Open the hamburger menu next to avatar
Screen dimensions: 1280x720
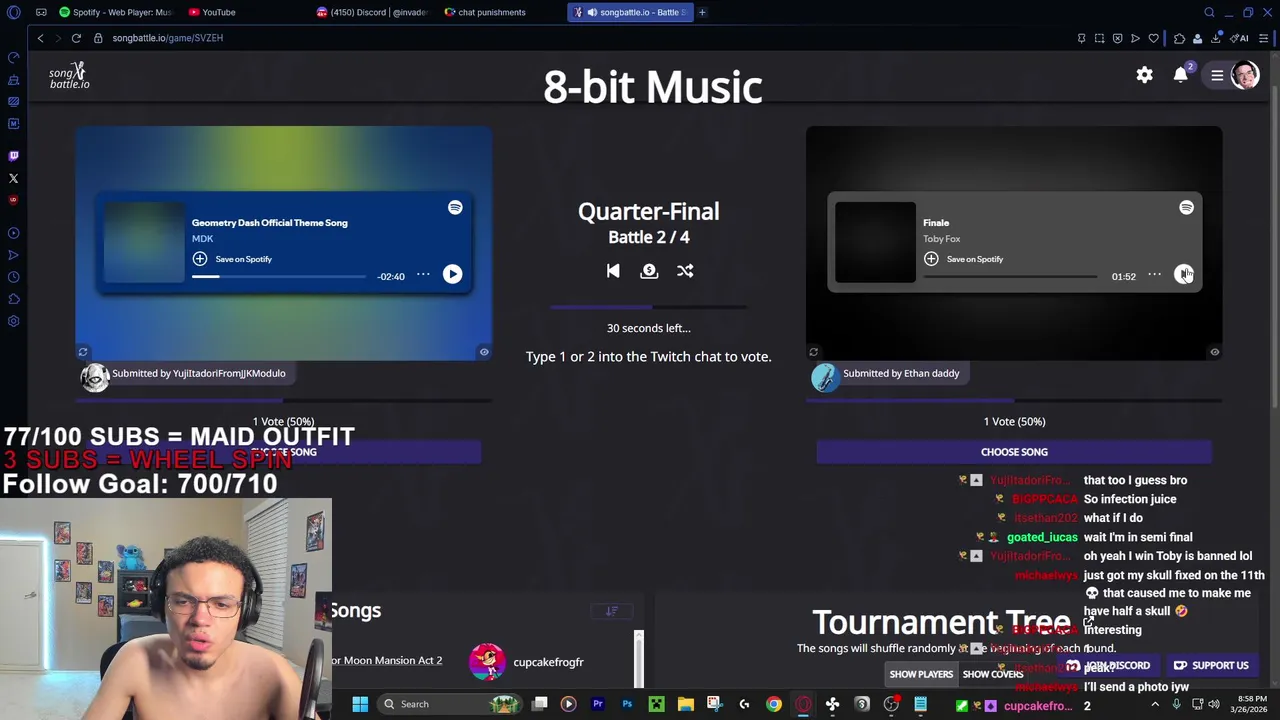pos(1217,75)
